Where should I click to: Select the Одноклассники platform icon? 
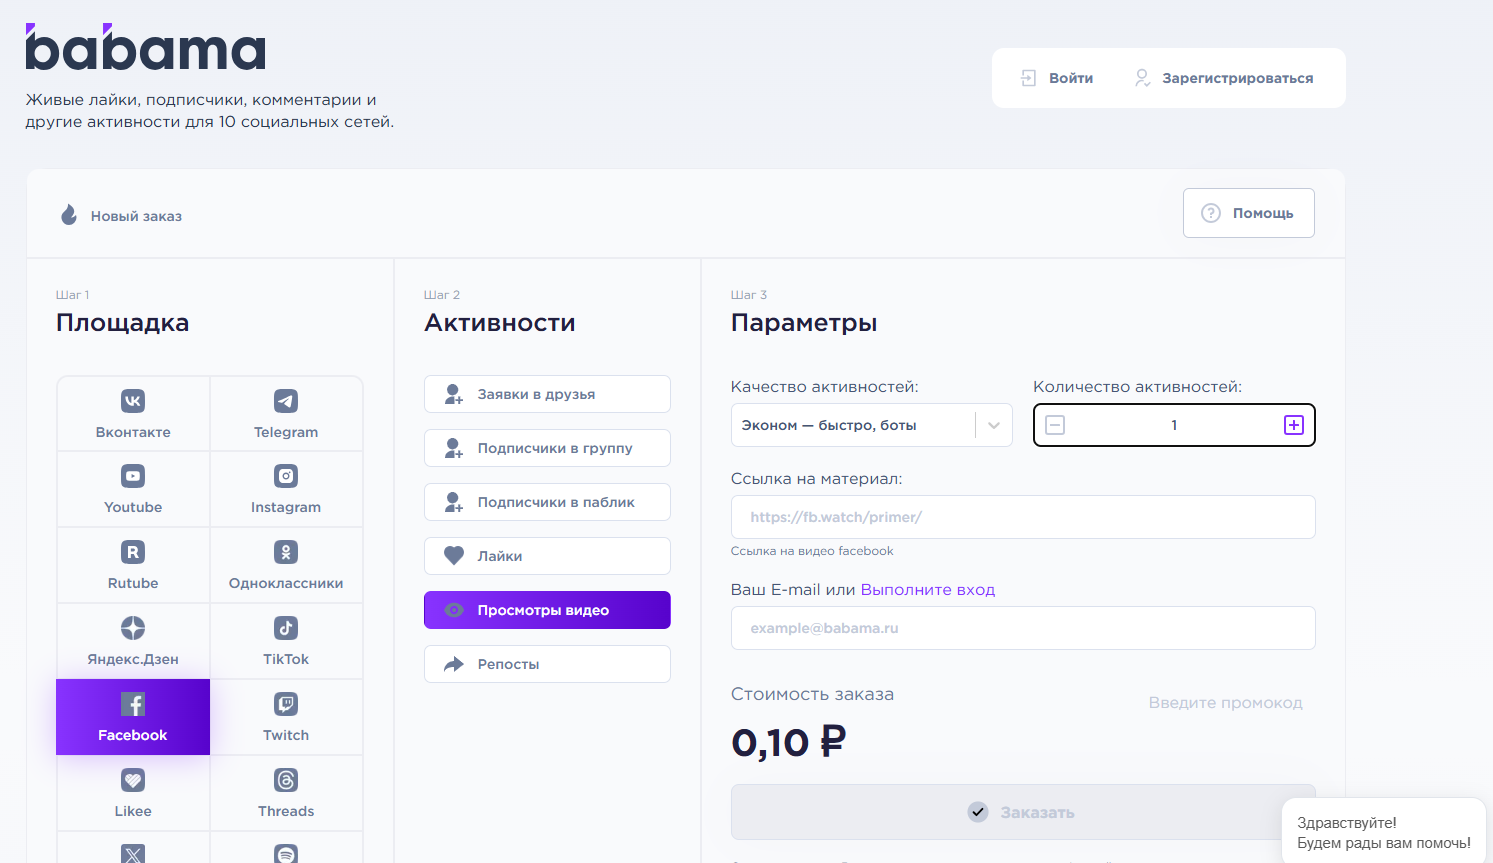[286, 552]
